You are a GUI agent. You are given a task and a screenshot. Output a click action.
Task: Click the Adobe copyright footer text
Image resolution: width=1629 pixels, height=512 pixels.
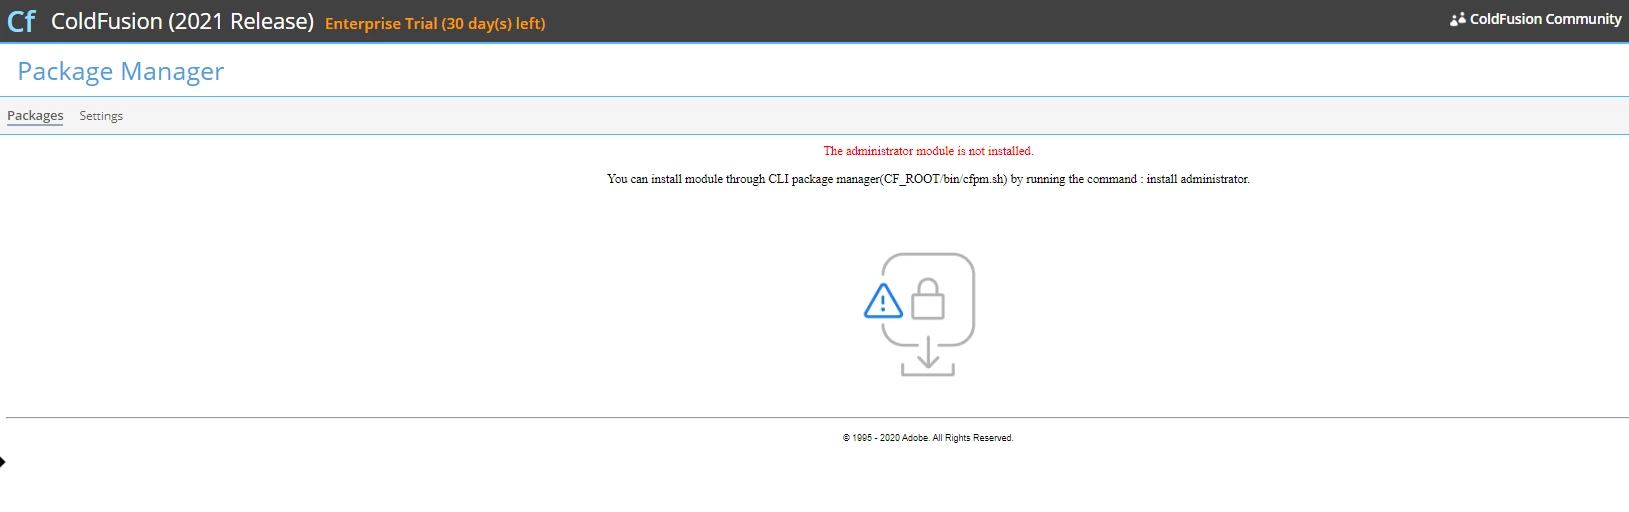coord(928,438)
